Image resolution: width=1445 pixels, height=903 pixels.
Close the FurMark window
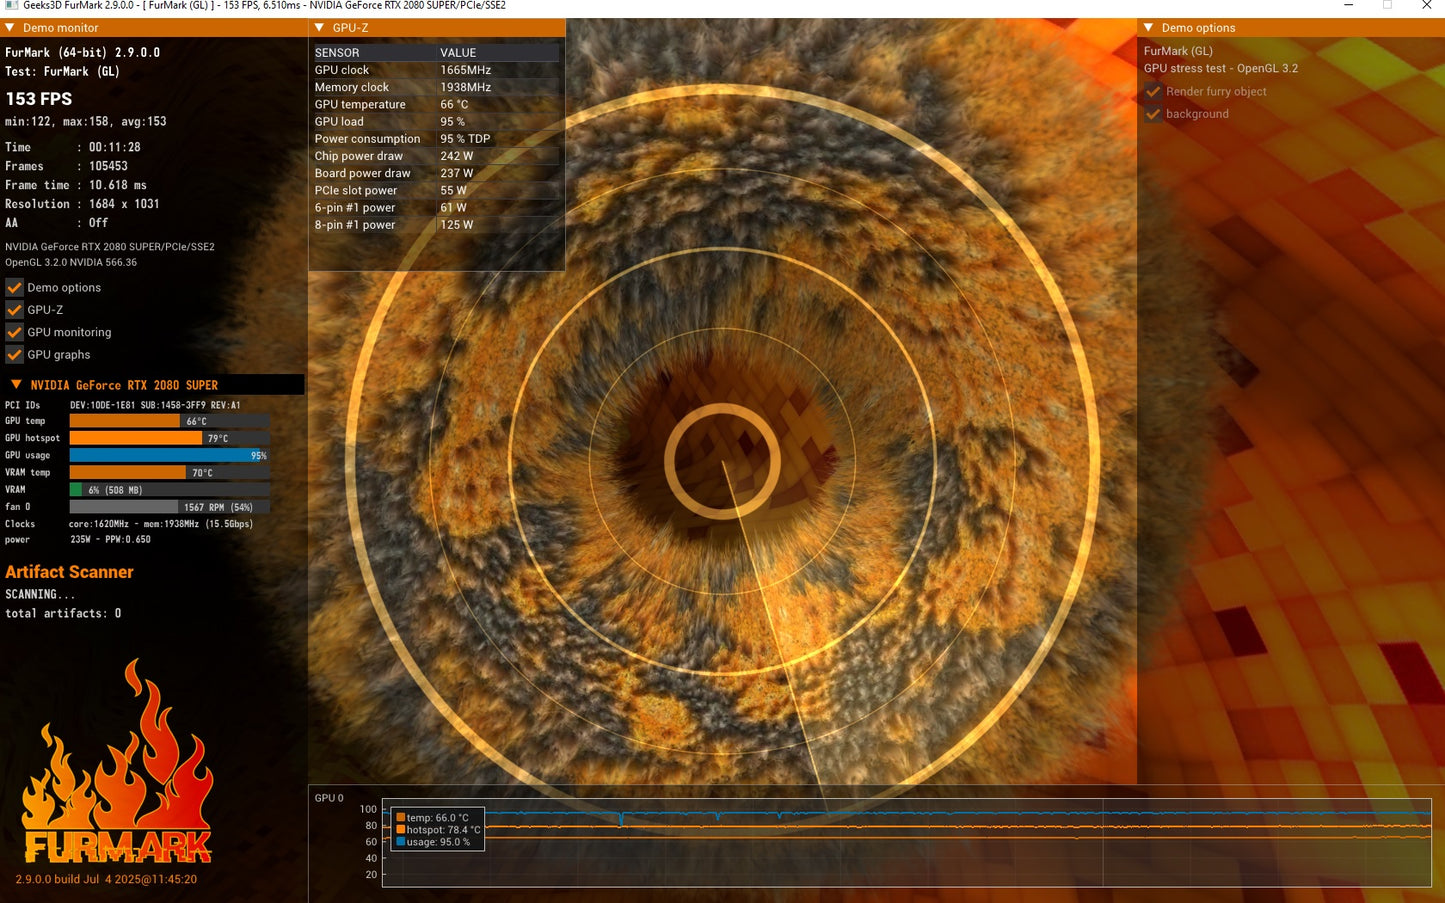pos(1426,6)
